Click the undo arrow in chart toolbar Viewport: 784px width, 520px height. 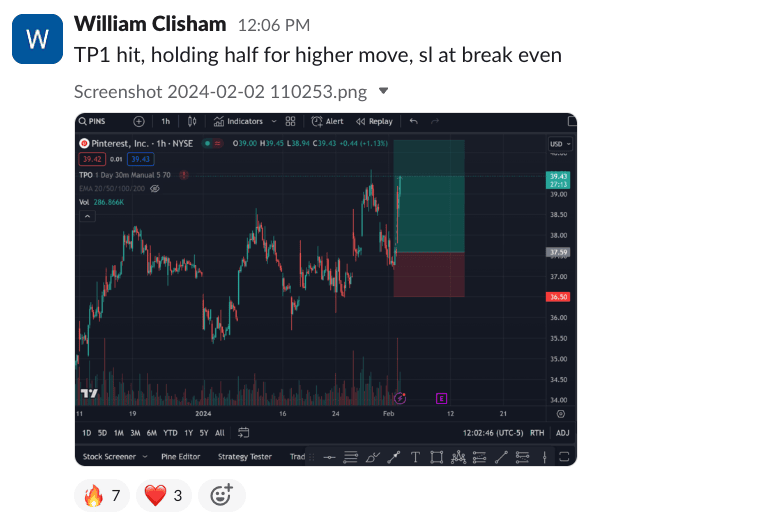414,121
